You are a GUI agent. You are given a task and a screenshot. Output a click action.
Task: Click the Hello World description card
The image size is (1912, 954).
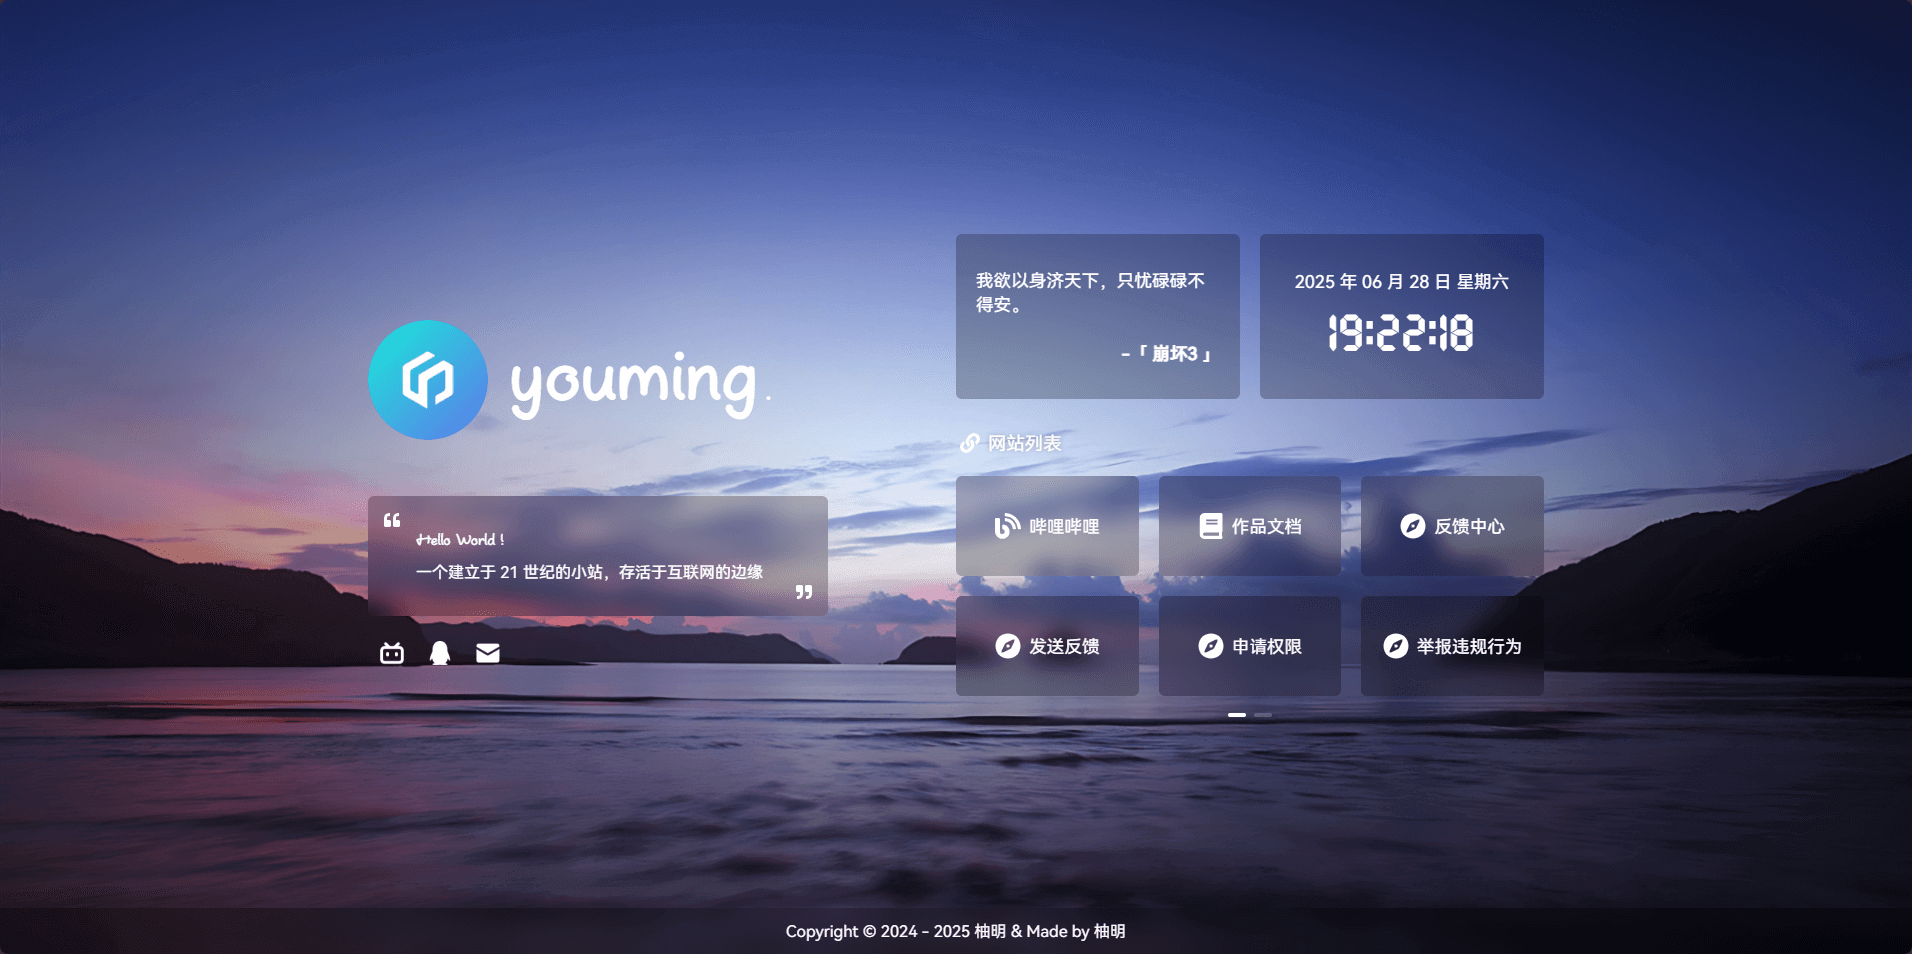tap(597, 556)
